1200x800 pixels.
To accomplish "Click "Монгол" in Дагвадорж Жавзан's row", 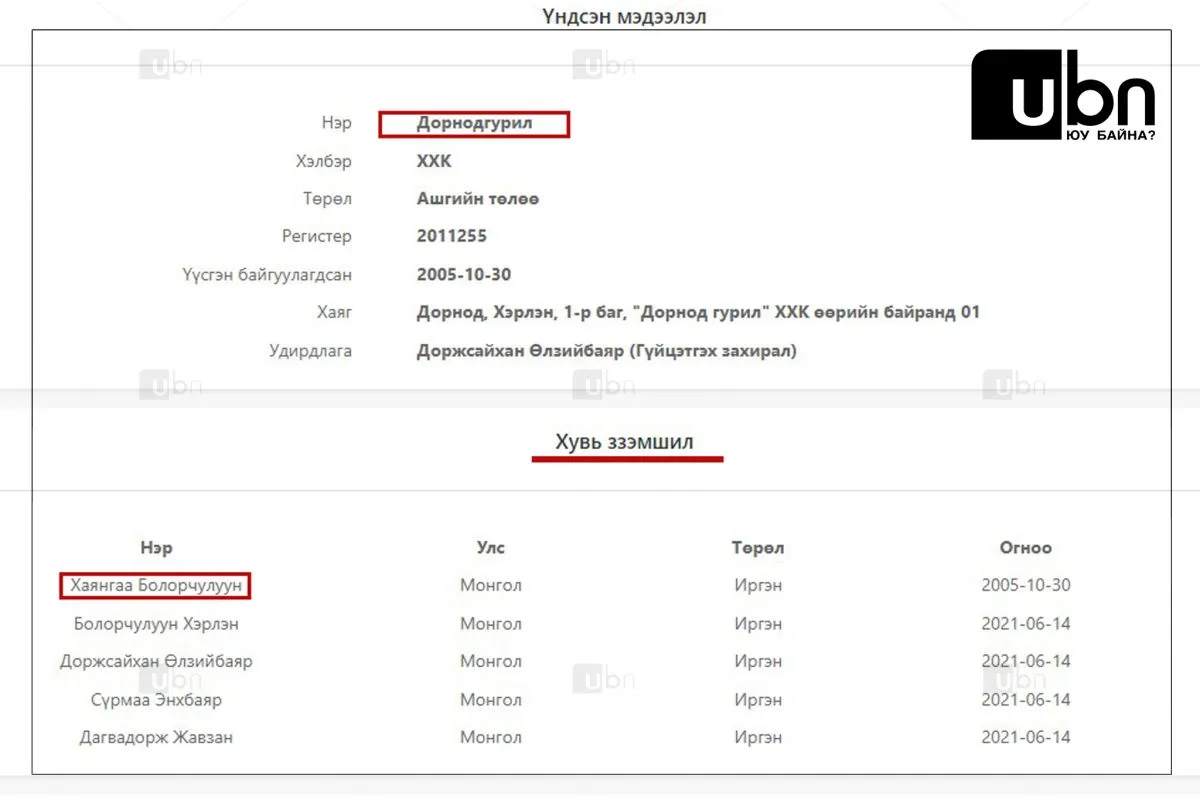I will click(491, 738).
